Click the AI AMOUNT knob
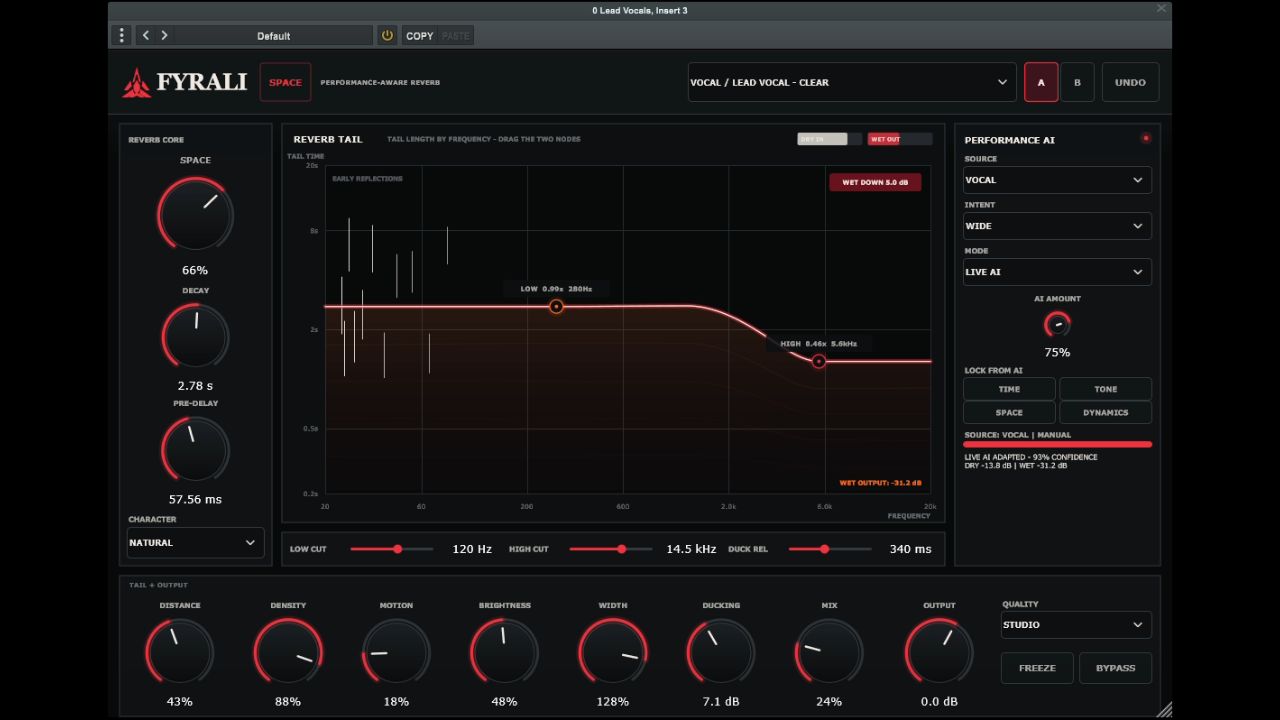The height and width of the screenshot is (720, 1280). coord(1057,324)
